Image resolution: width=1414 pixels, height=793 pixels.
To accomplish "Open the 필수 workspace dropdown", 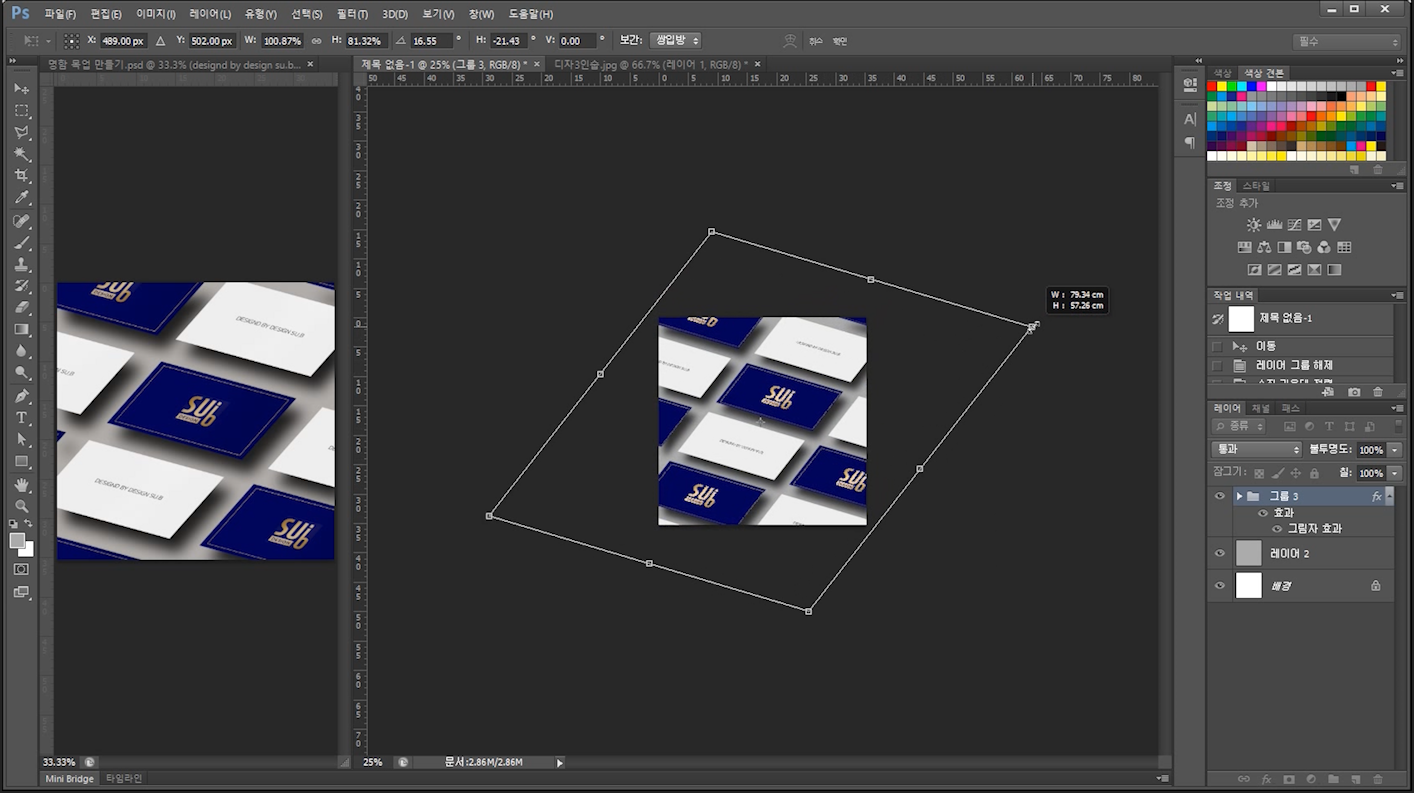I will click(x=1347, y=41).
